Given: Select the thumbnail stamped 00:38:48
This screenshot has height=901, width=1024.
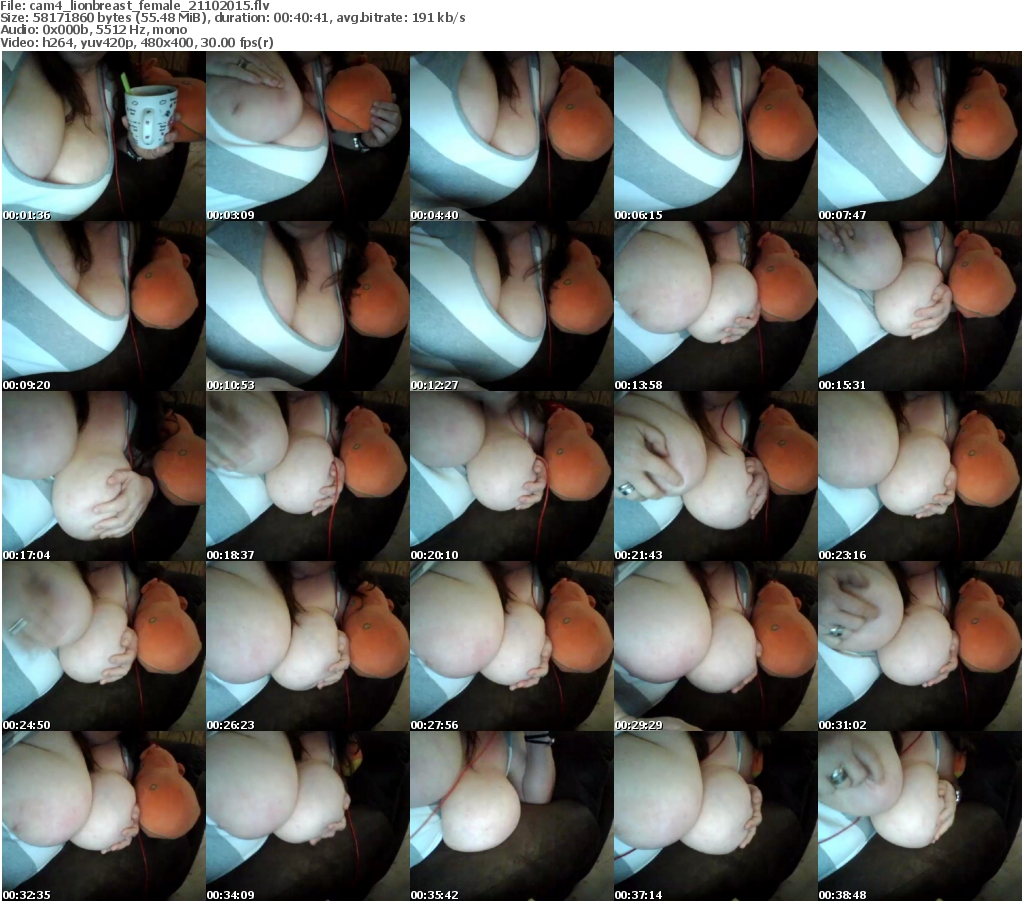Looking at the screenshot, I should coord(920,816).
